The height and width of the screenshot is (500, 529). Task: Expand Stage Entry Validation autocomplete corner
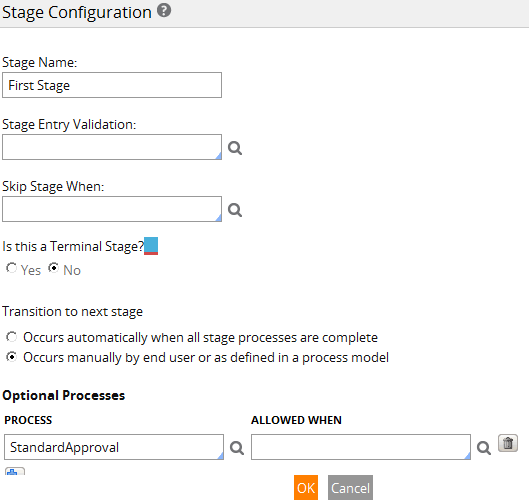219,156
